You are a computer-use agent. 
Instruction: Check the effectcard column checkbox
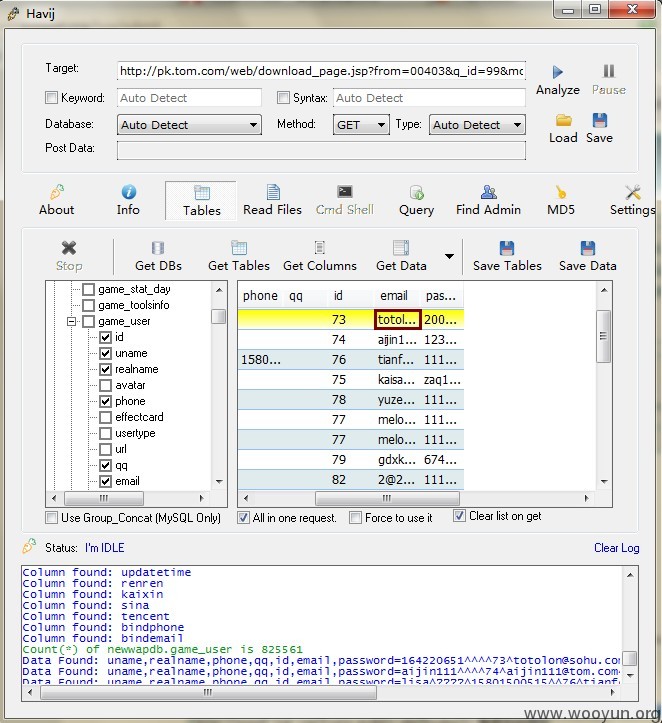coord(106,417)
